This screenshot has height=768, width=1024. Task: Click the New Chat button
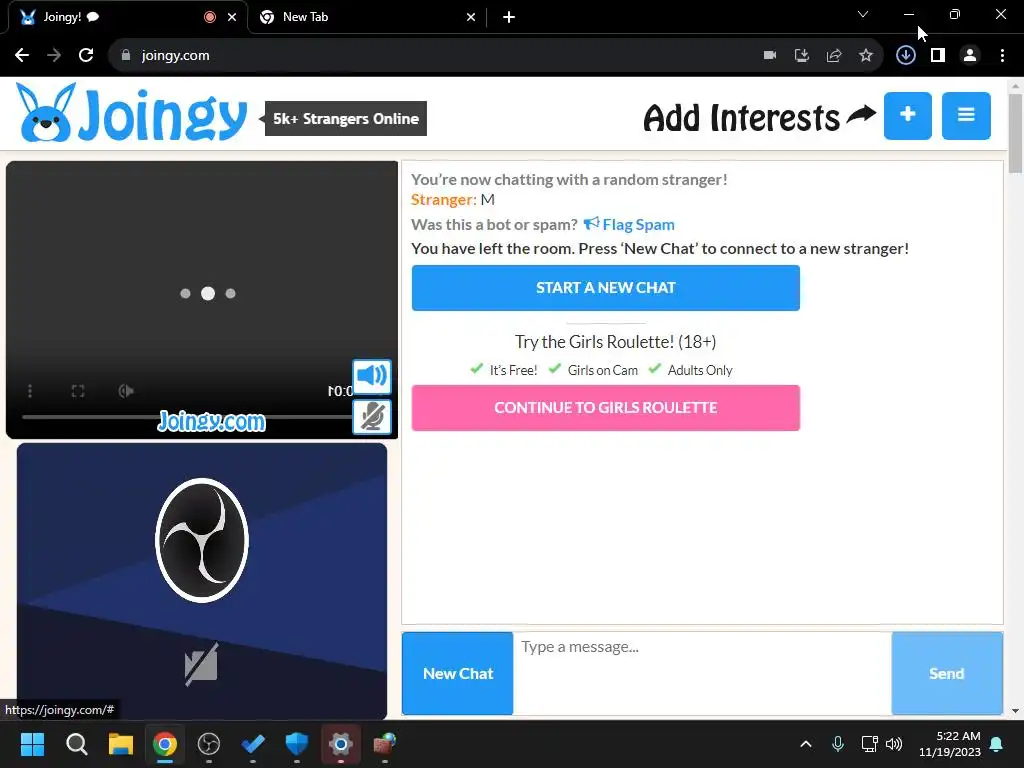tap(458, 673)
